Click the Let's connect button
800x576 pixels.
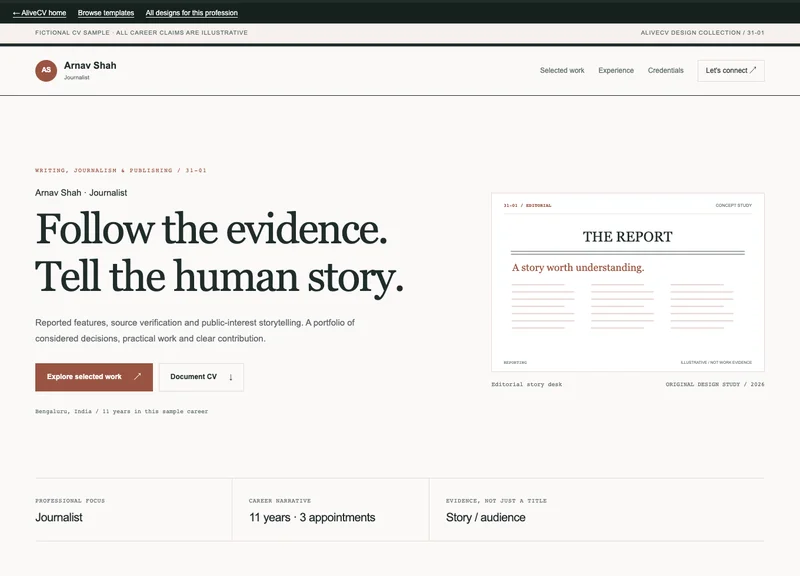pos(731,70)
